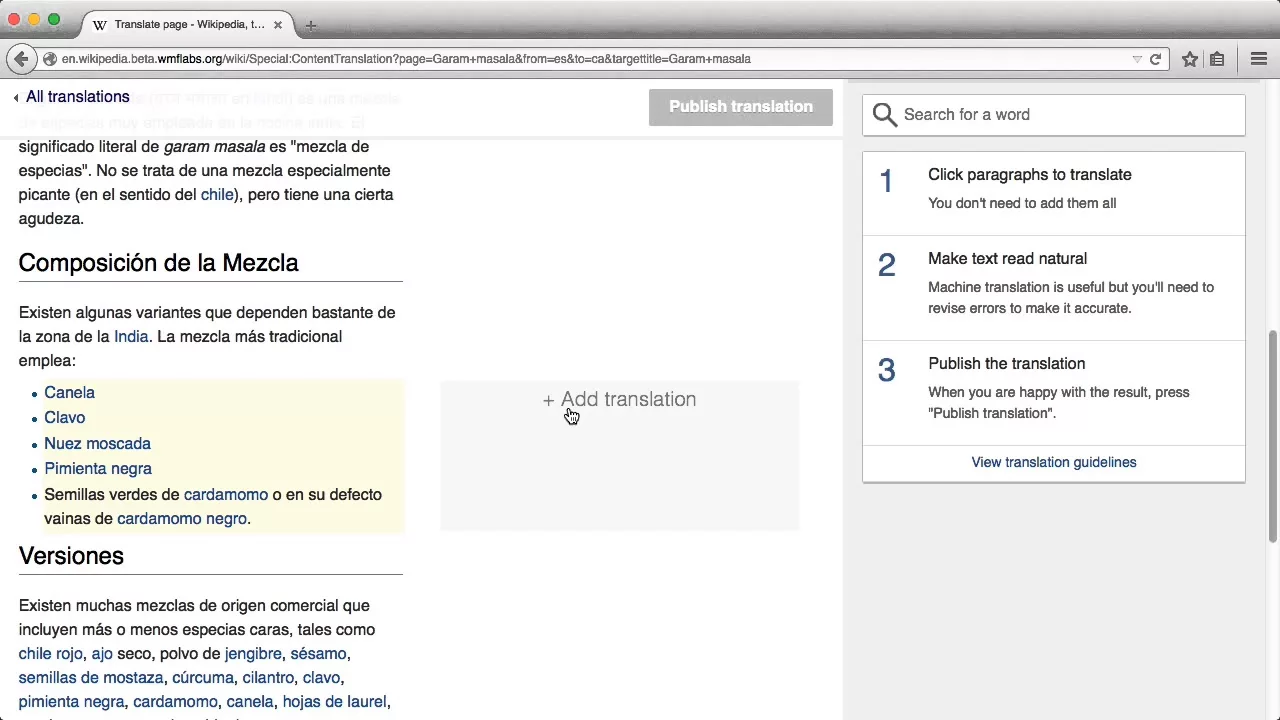The width and height of the screenshot is (1280, 720).
Task: Open the ajo link
Action: point(102,654)
